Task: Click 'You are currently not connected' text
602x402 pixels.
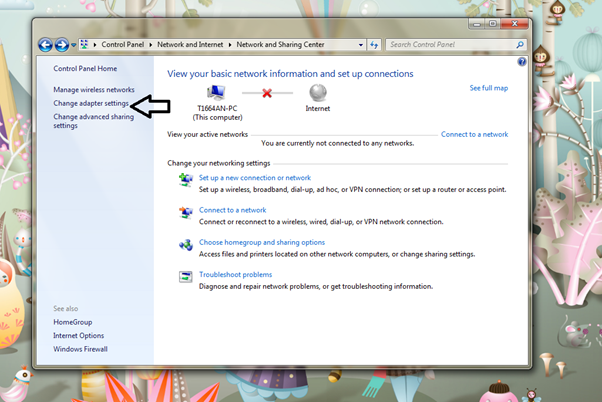Action: 337,143
